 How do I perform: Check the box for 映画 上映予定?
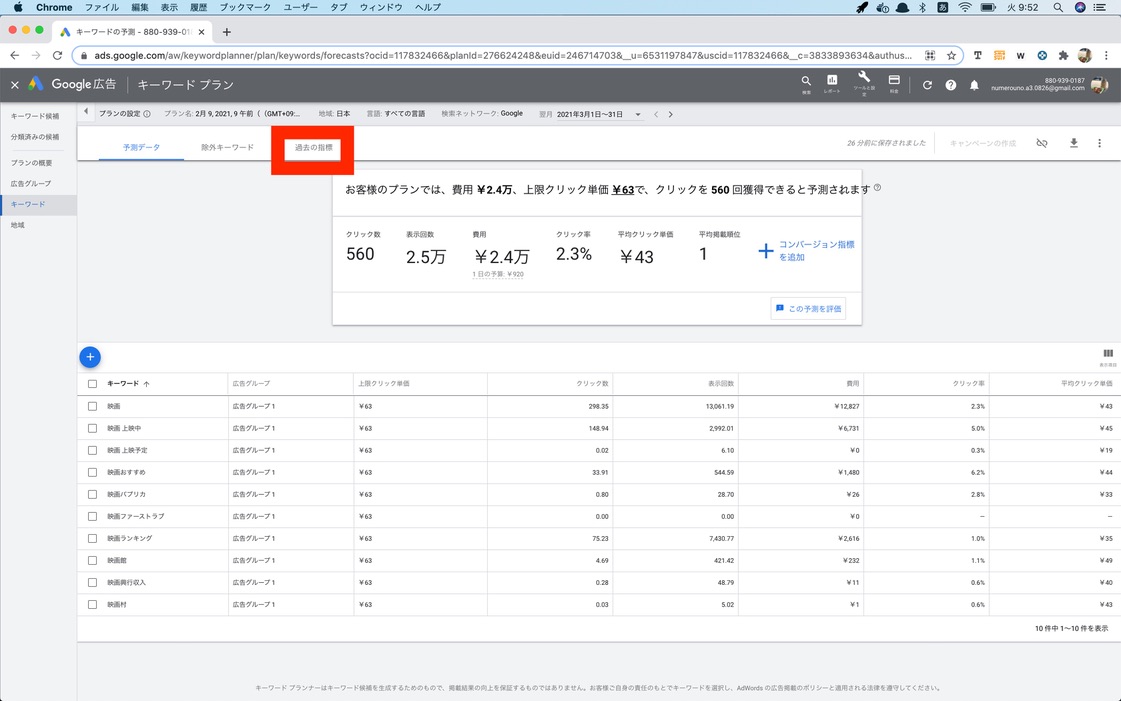[x=92, y=450]
